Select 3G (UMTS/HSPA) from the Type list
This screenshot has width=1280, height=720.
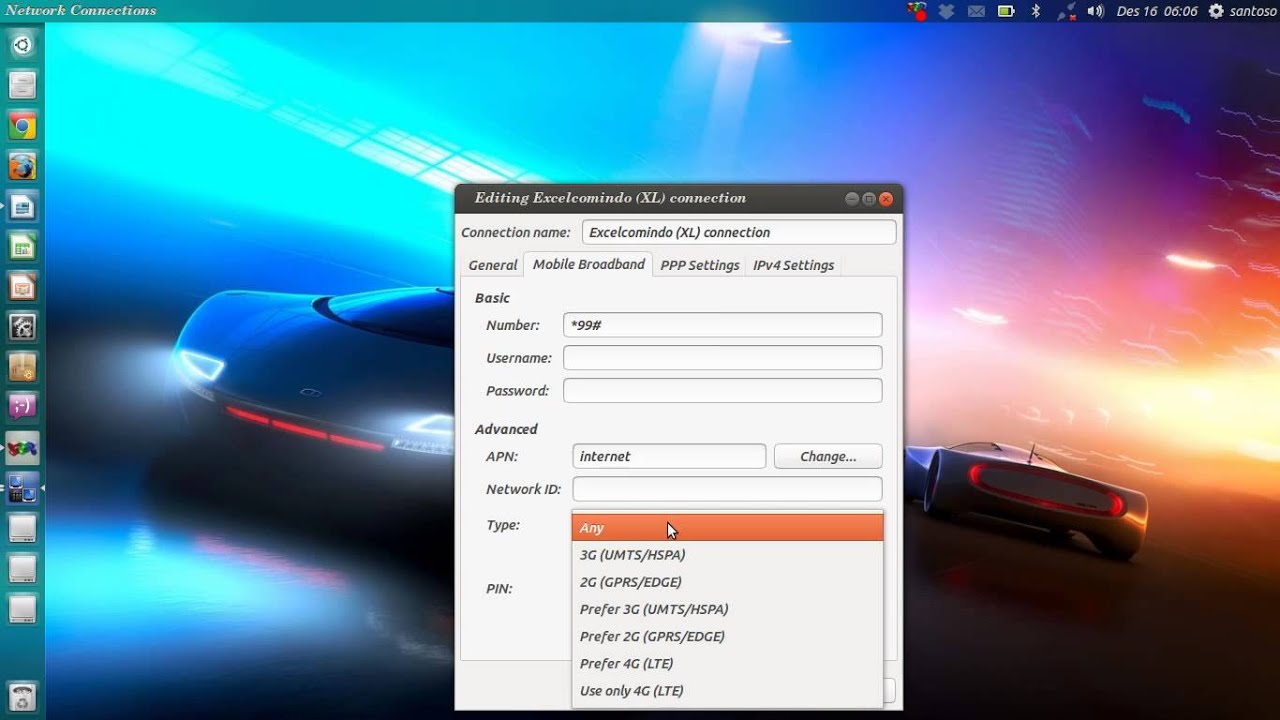click(727, 555)
